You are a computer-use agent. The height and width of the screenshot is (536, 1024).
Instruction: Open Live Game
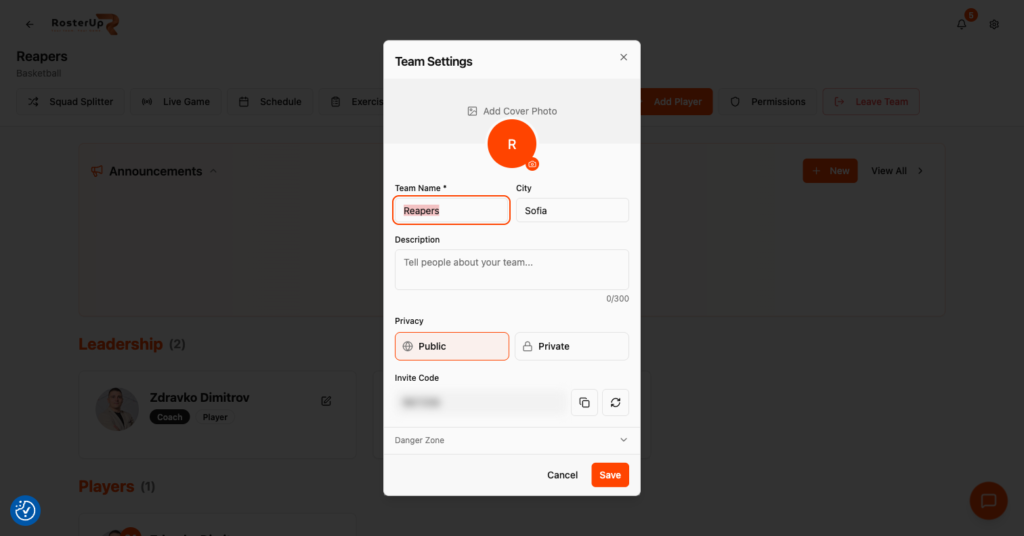[176, 102]
